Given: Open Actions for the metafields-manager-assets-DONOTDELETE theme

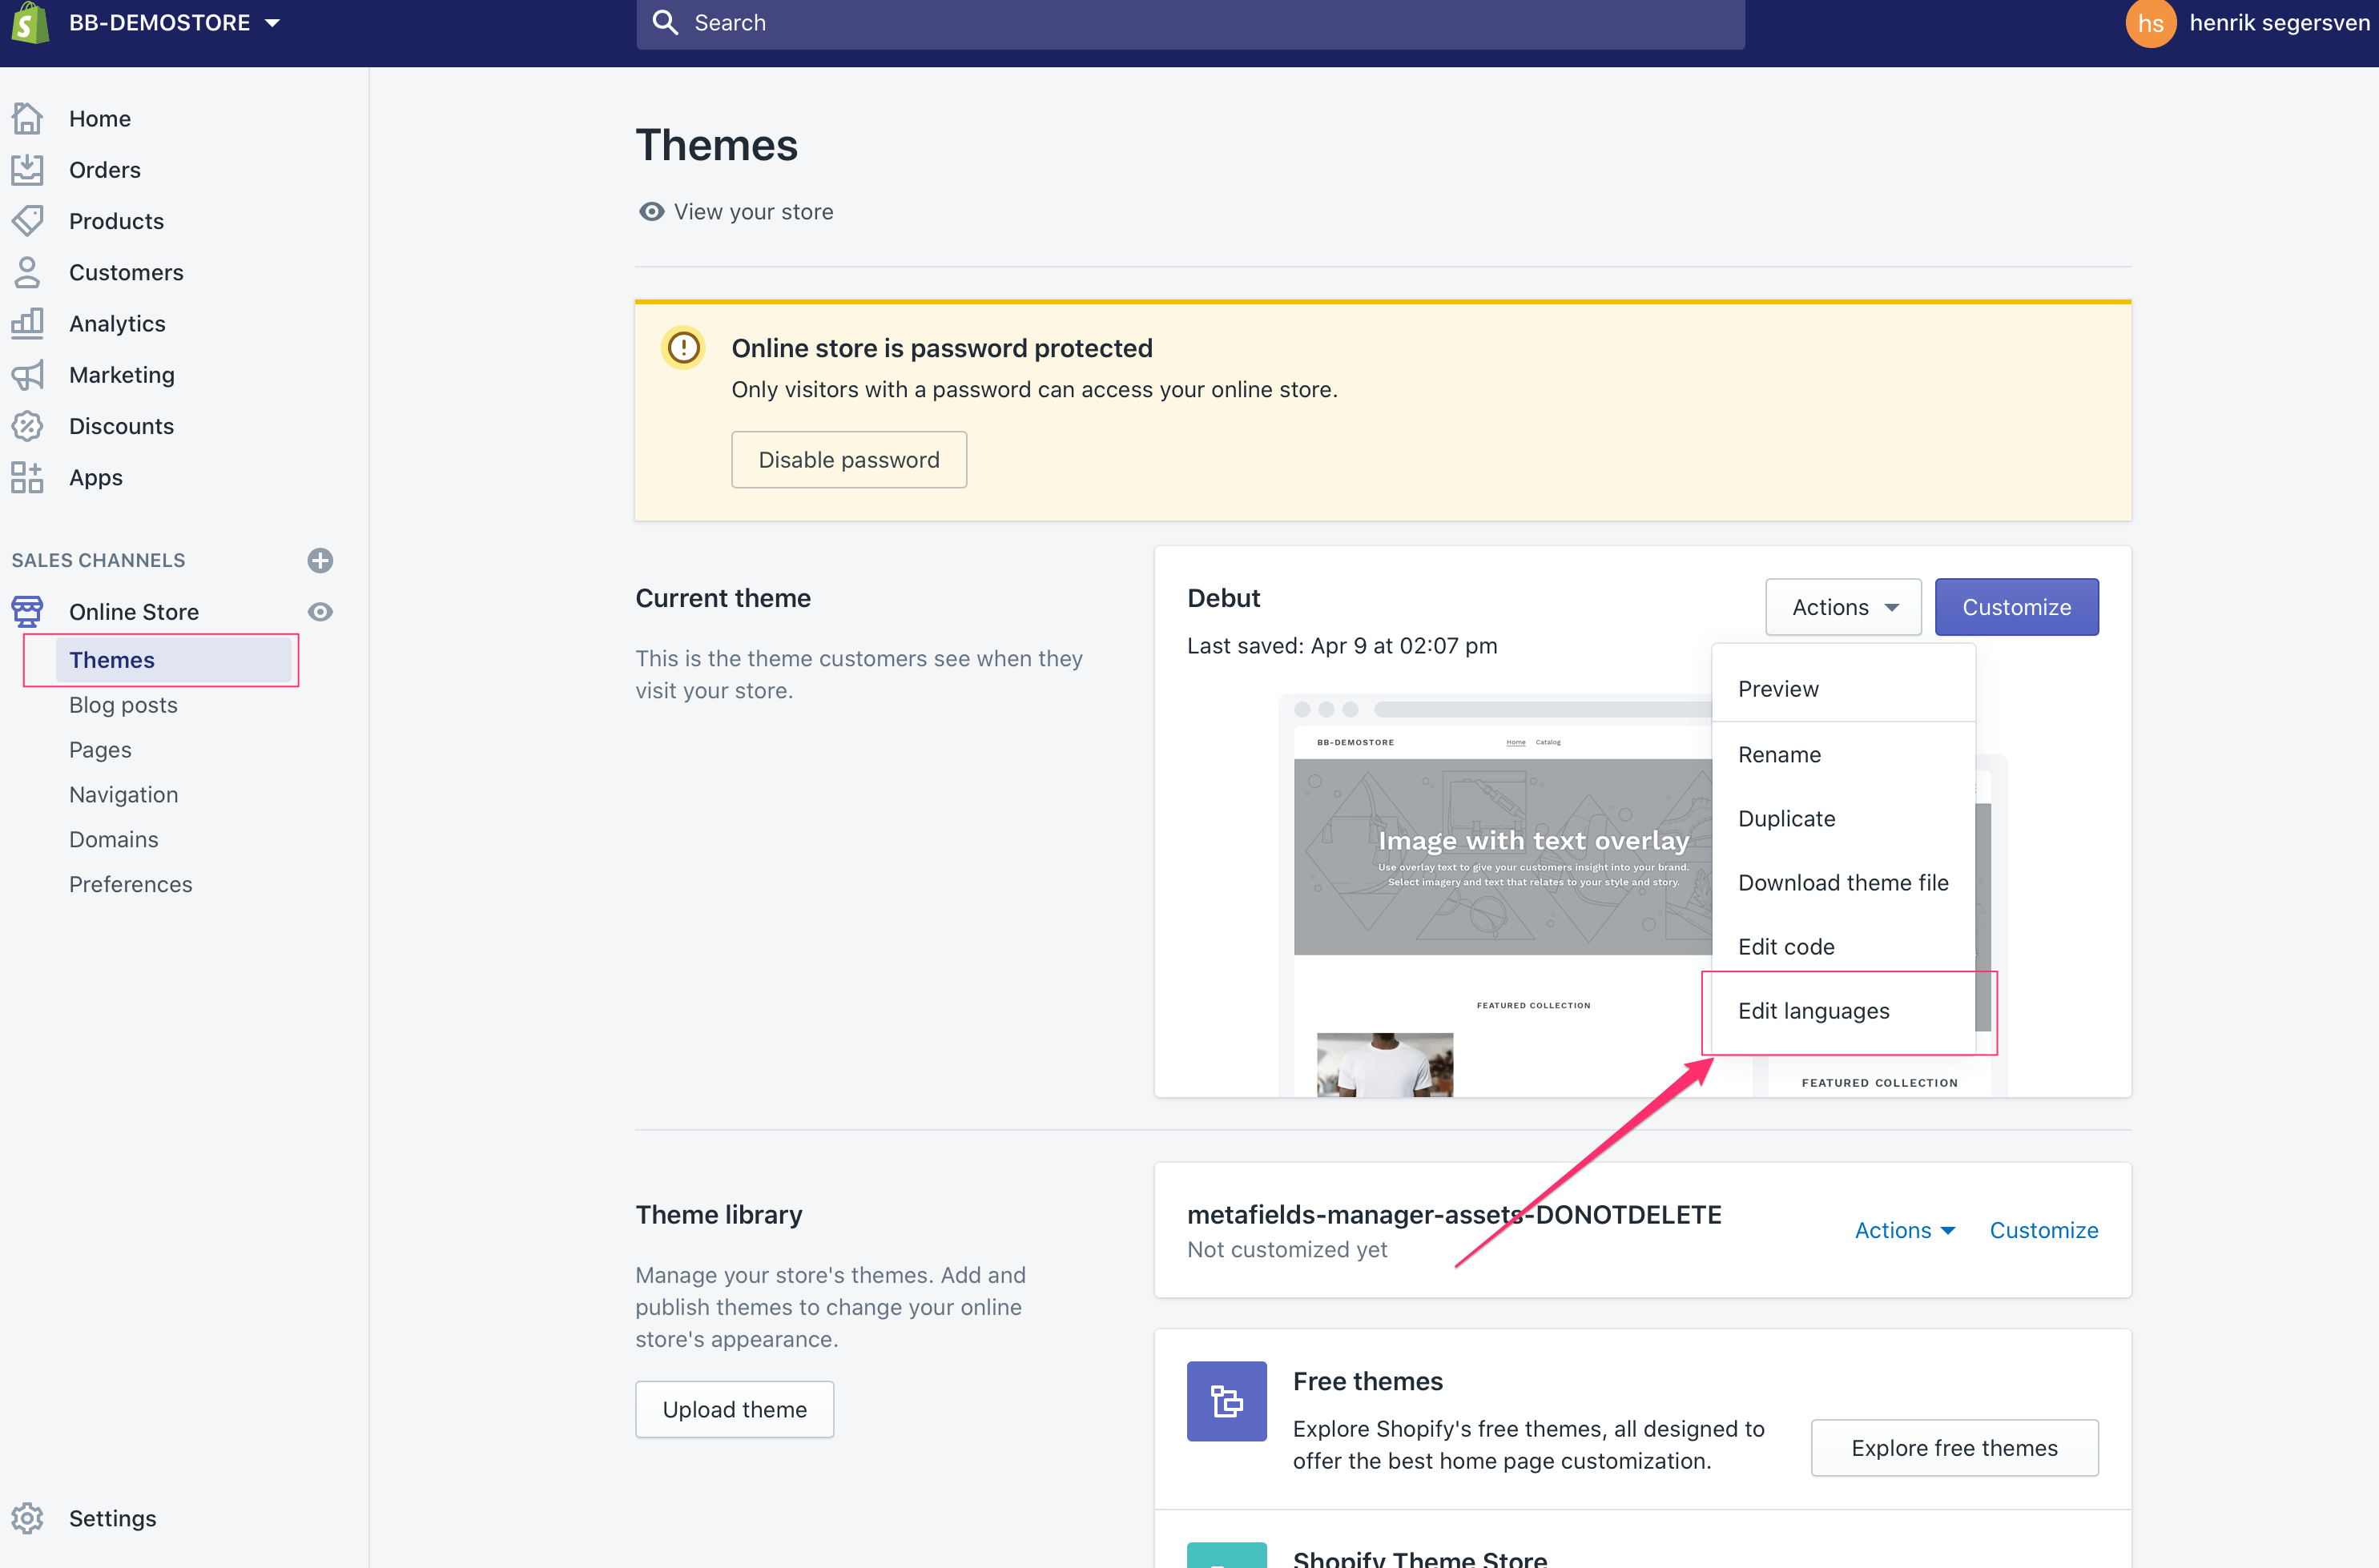Looking at the screenshot, I should tap(1904, 1230).
